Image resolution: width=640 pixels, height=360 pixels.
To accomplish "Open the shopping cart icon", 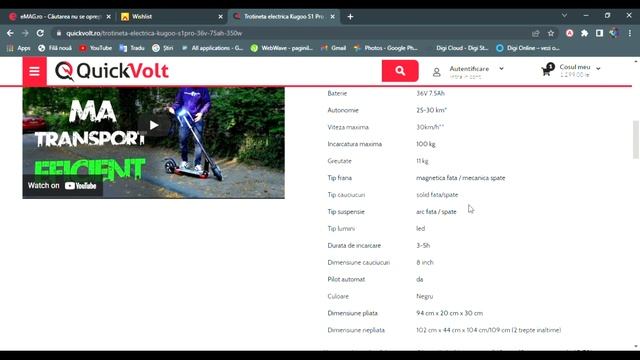I will click(x=547, y=71).
